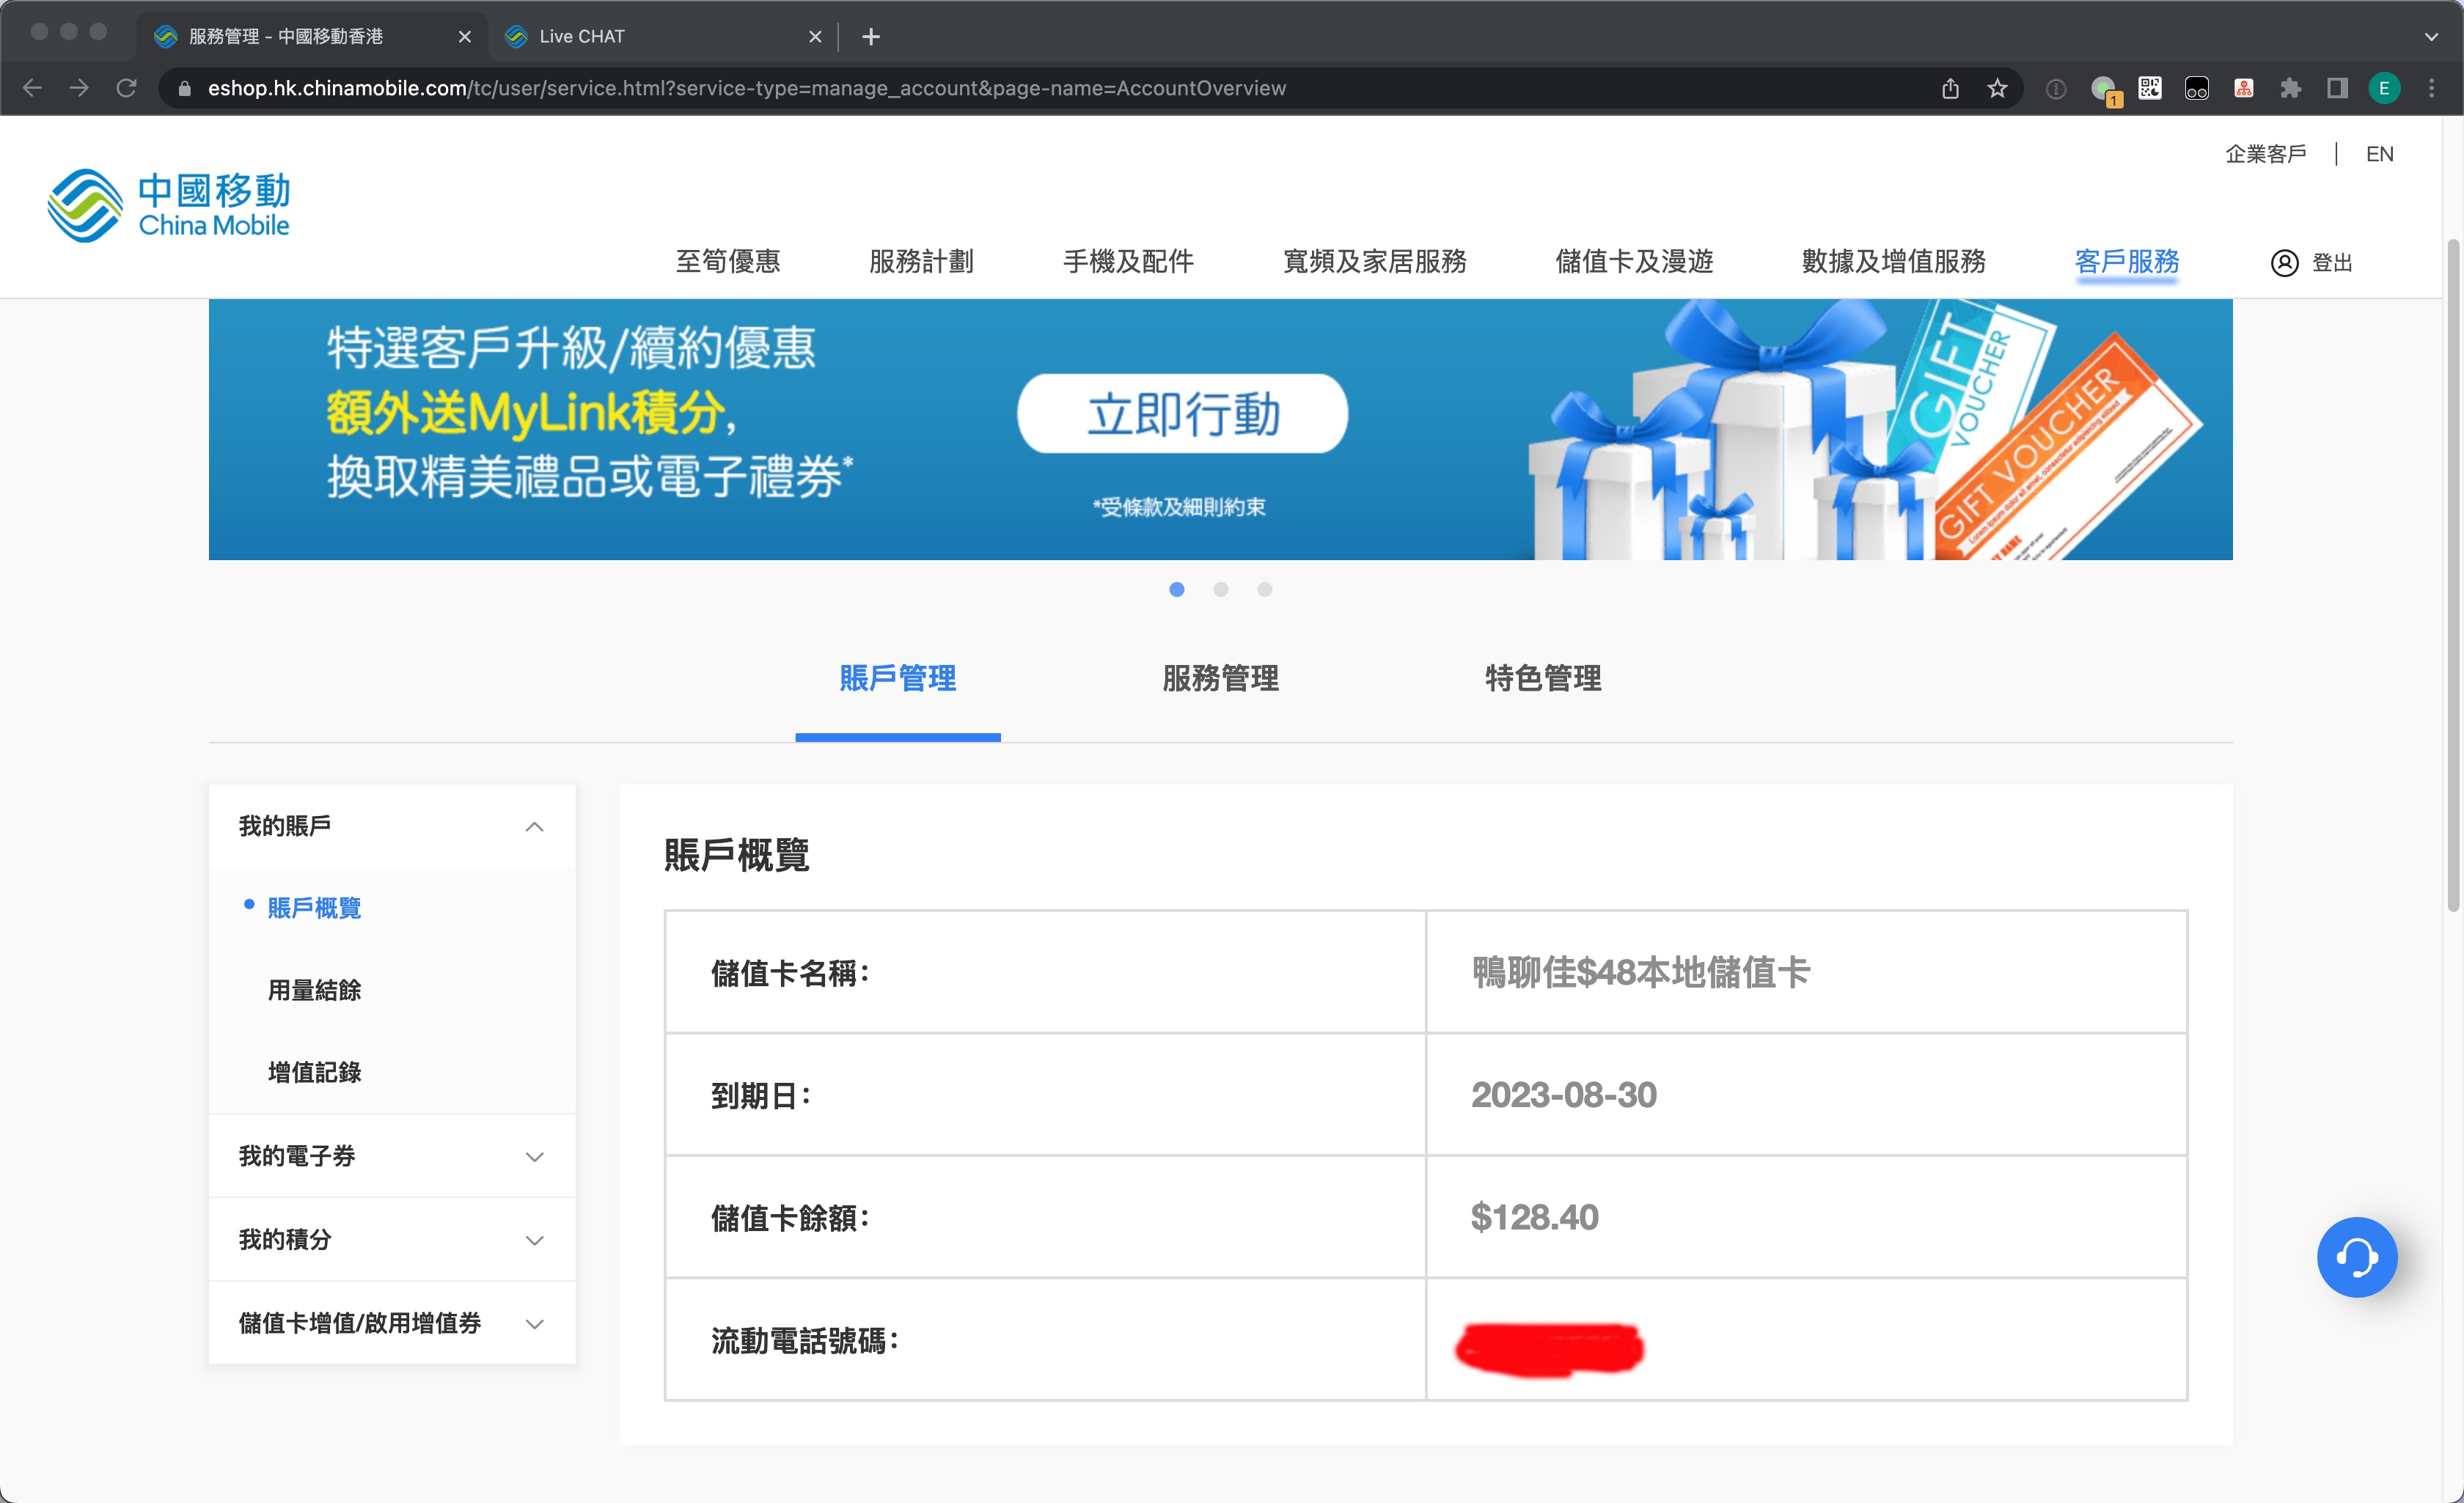Reload the page with refresh icon
Viewport: 2464px width, 1503px height.
point(126,88)
